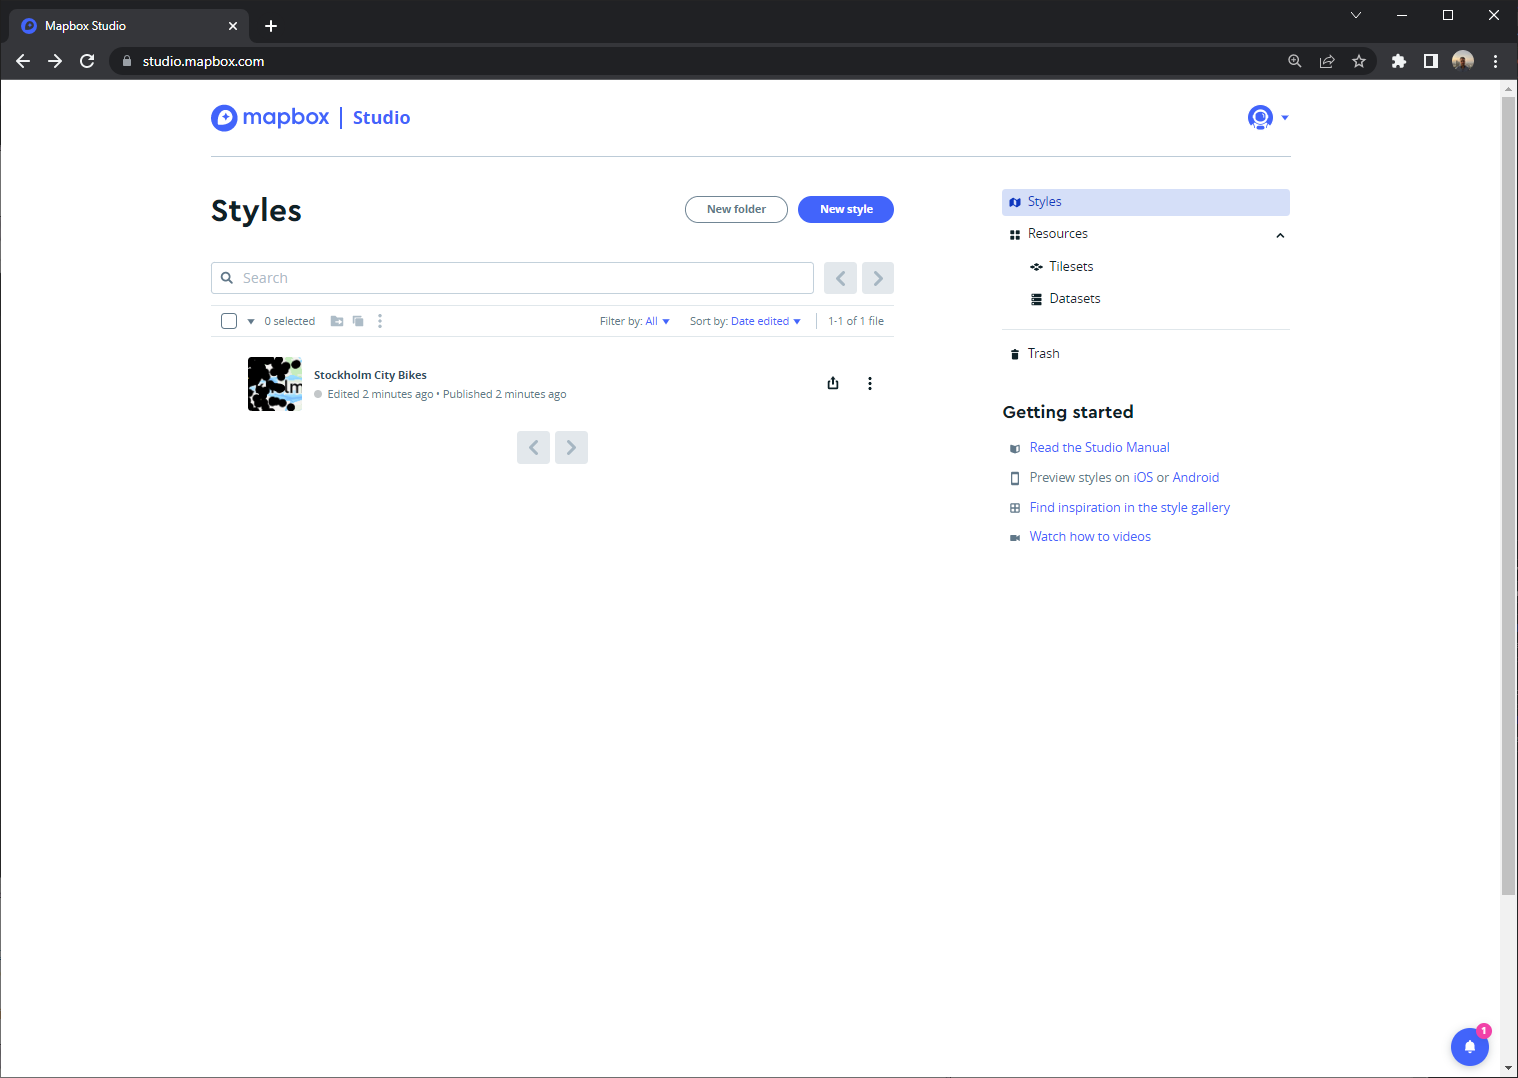Click the Stockholm City Bikes thumbnail
Viewport: 1518px width, 1078px height.
[275, 384]
